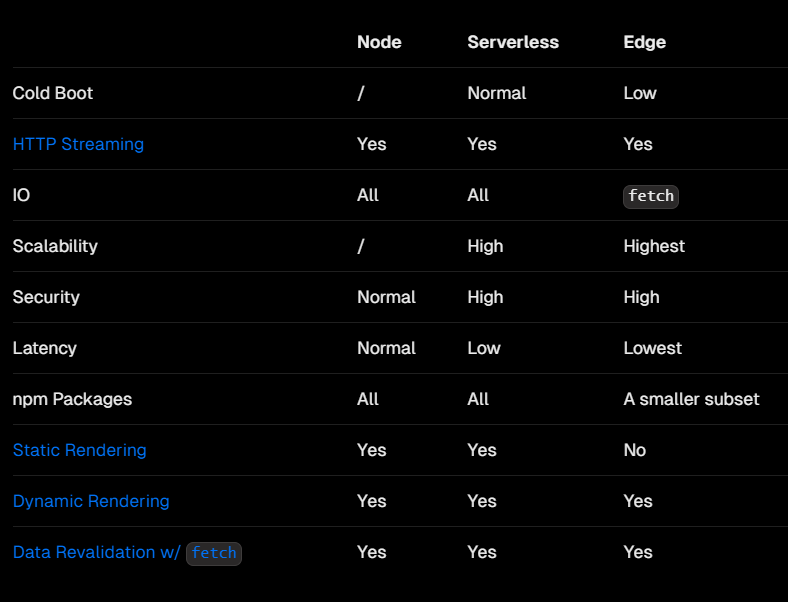This screenshot has width=788, height=602.
Task: Click 'No' in Static Rendering row
Action: 635,450
